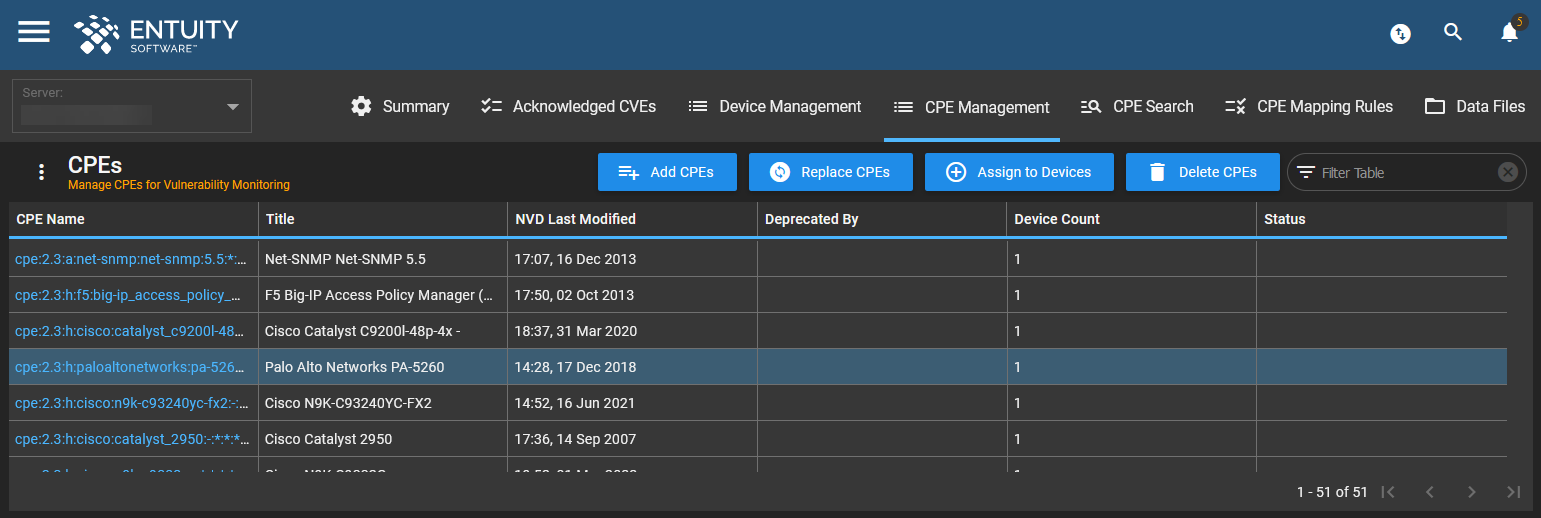Viewport: 1541px width, 518px height.
Task: Go to next page of table
Action: (x=1472, y=492)
